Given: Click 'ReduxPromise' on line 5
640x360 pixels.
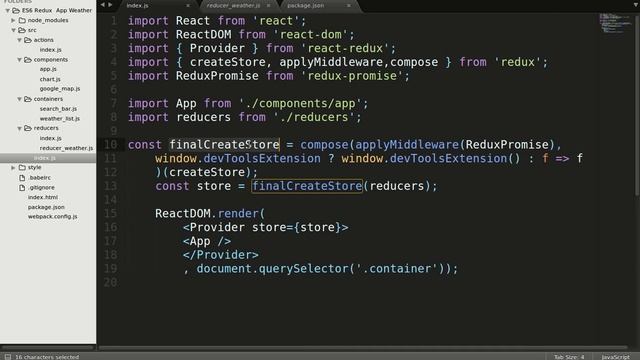Looking at the screenshot, I should (217, 76).
